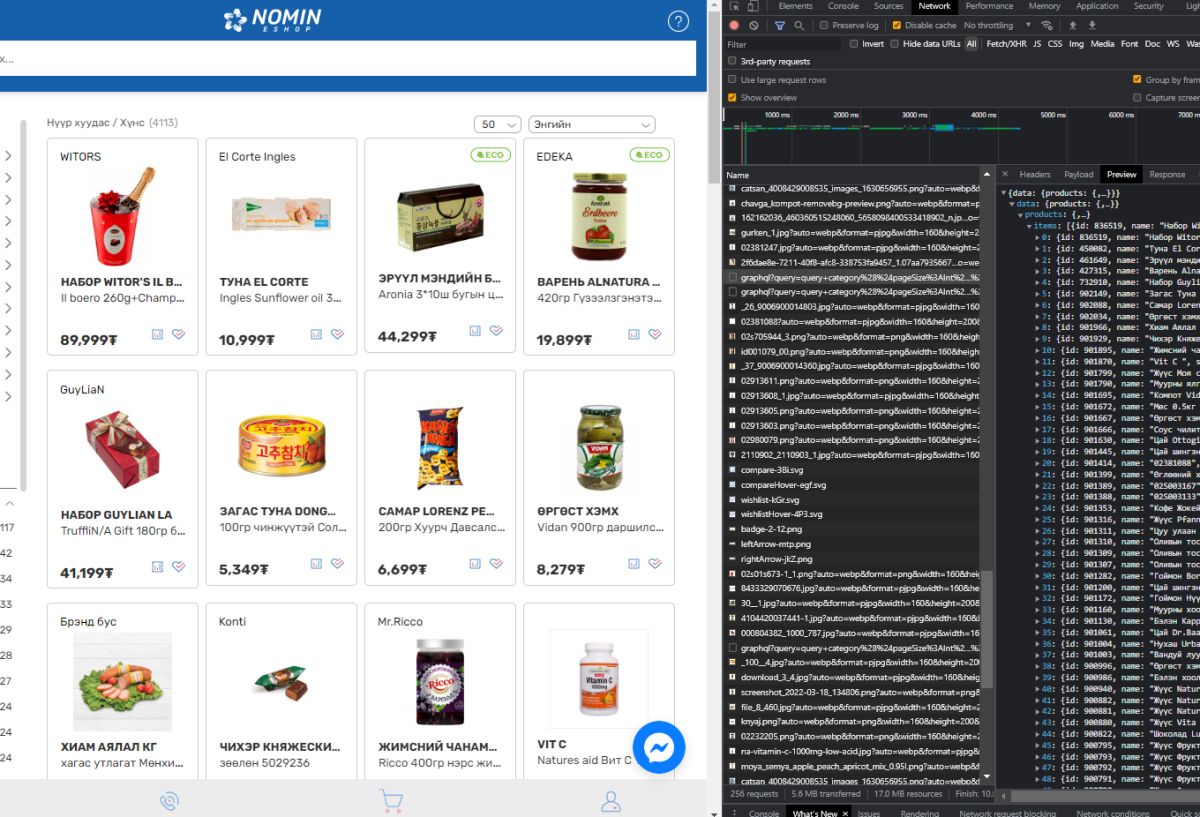Add НАБОР WITOR'S product to wishlist heart
The image size is (1200, 817).
(x=178, y=334)
